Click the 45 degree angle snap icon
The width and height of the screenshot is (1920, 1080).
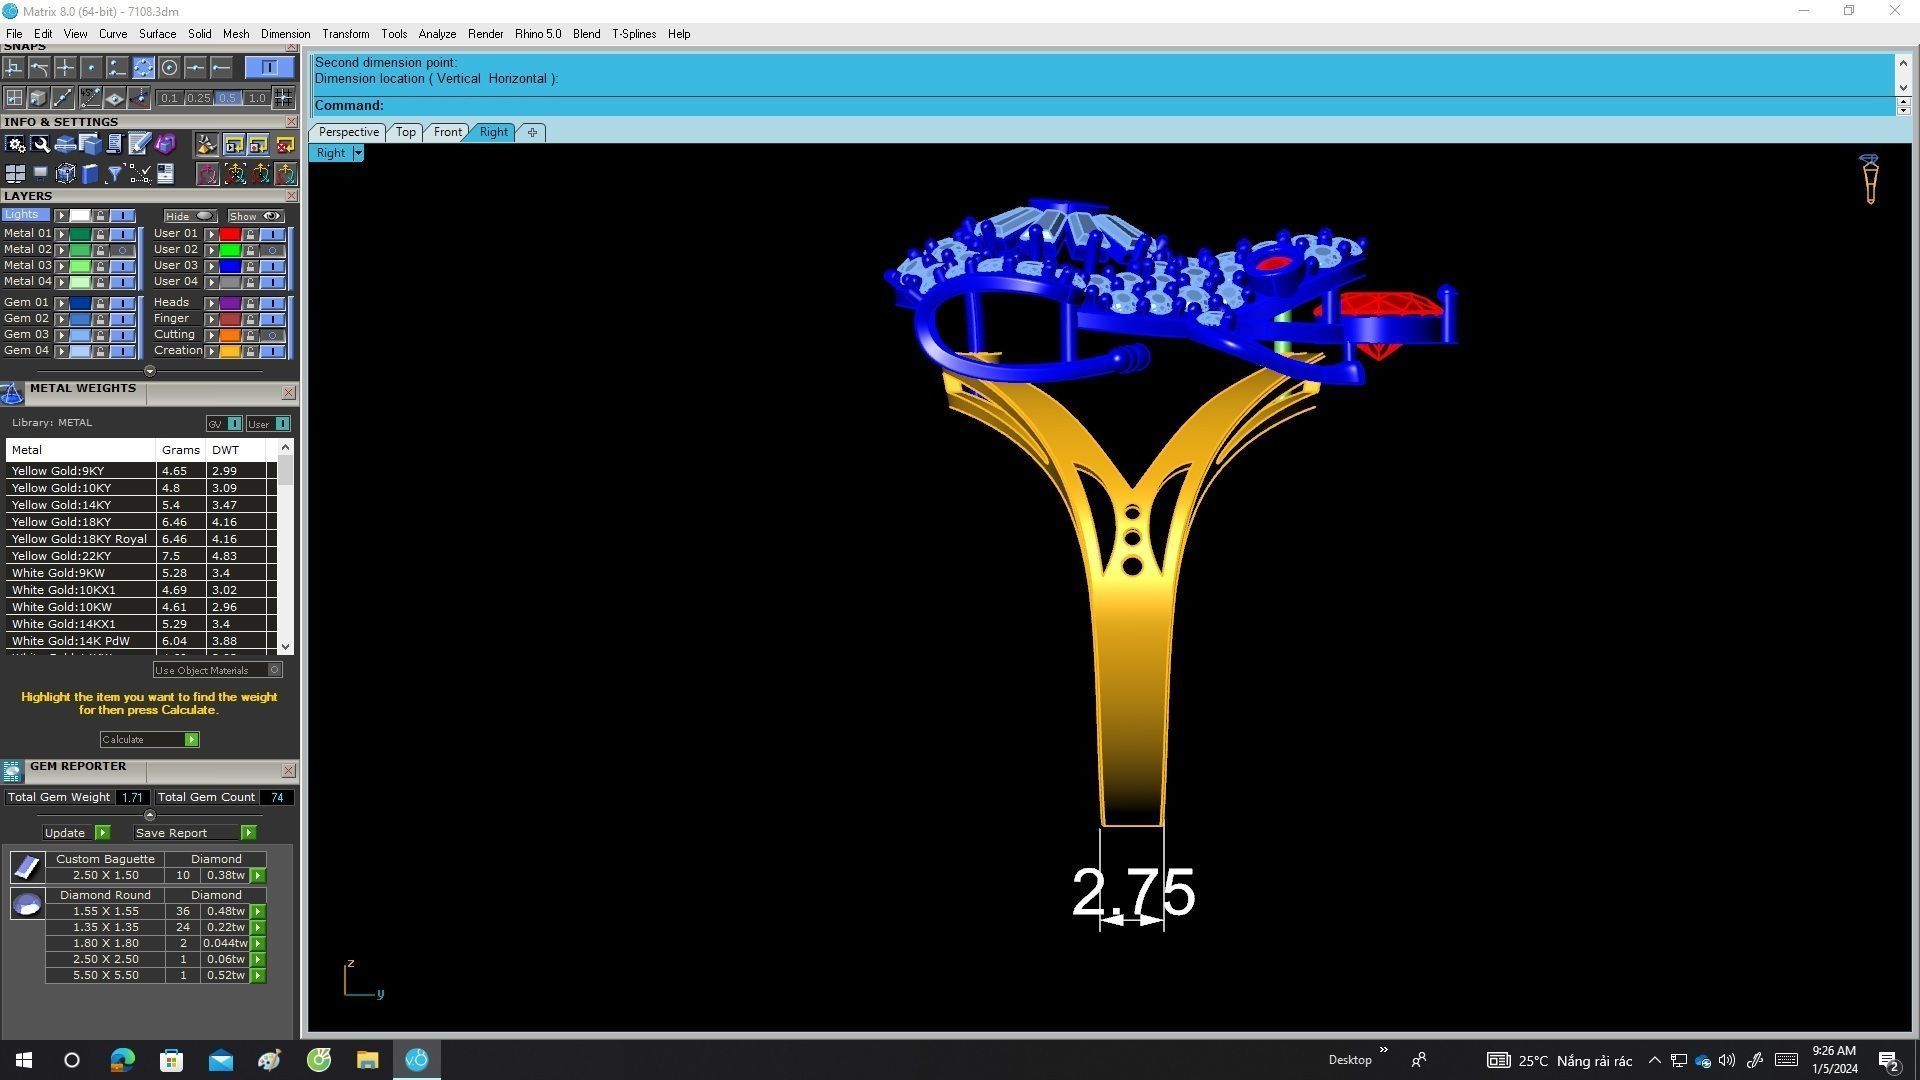tap(90, 98)
